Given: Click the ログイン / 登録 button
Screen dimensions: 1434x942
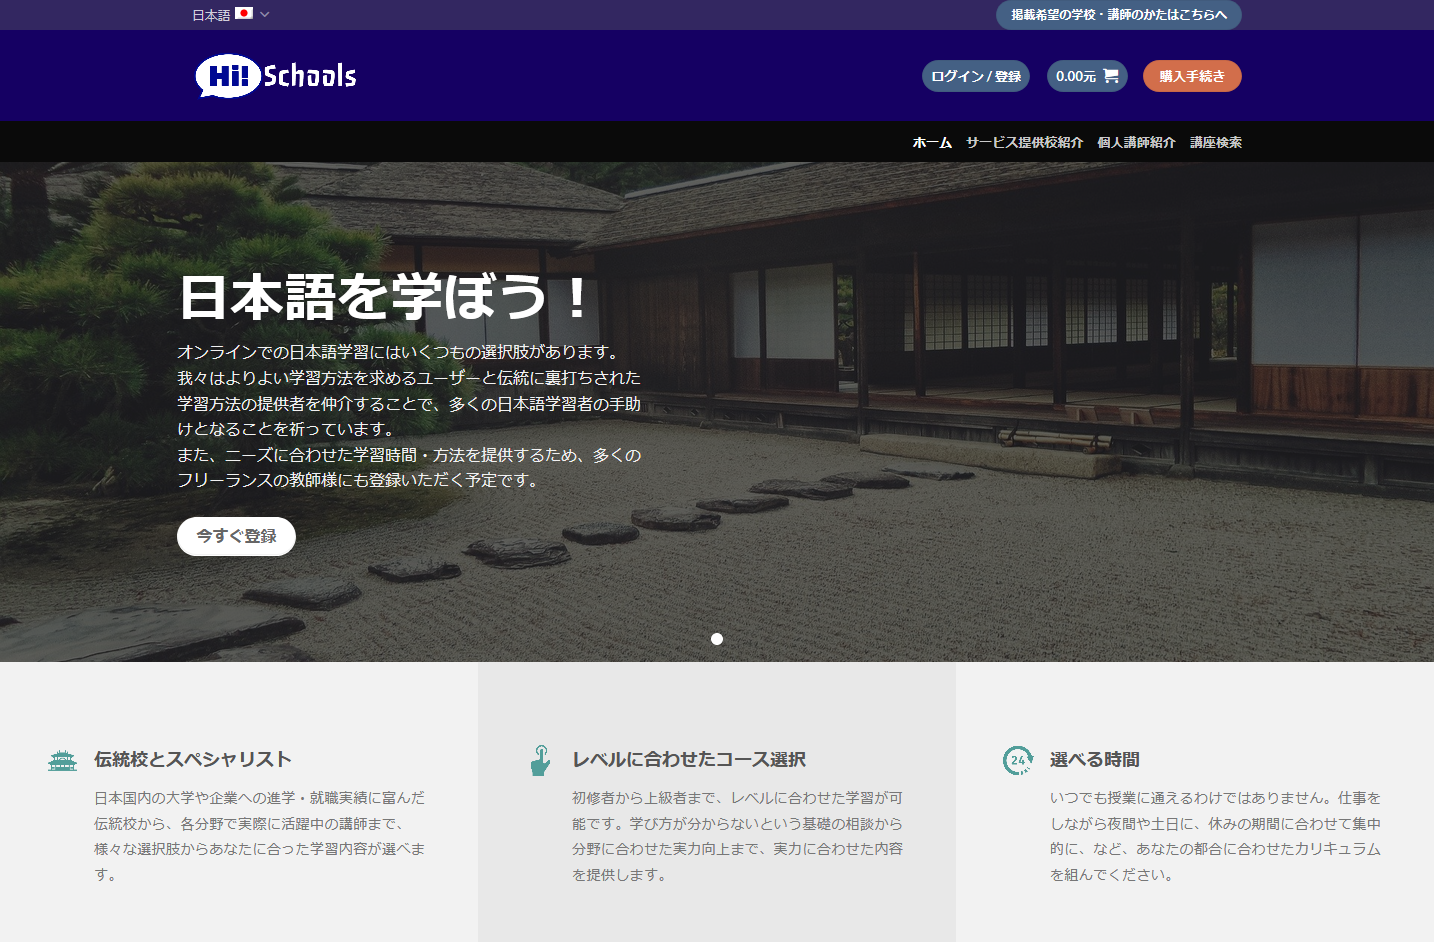Looking at the screenshot, I should (x=976, y=76).
